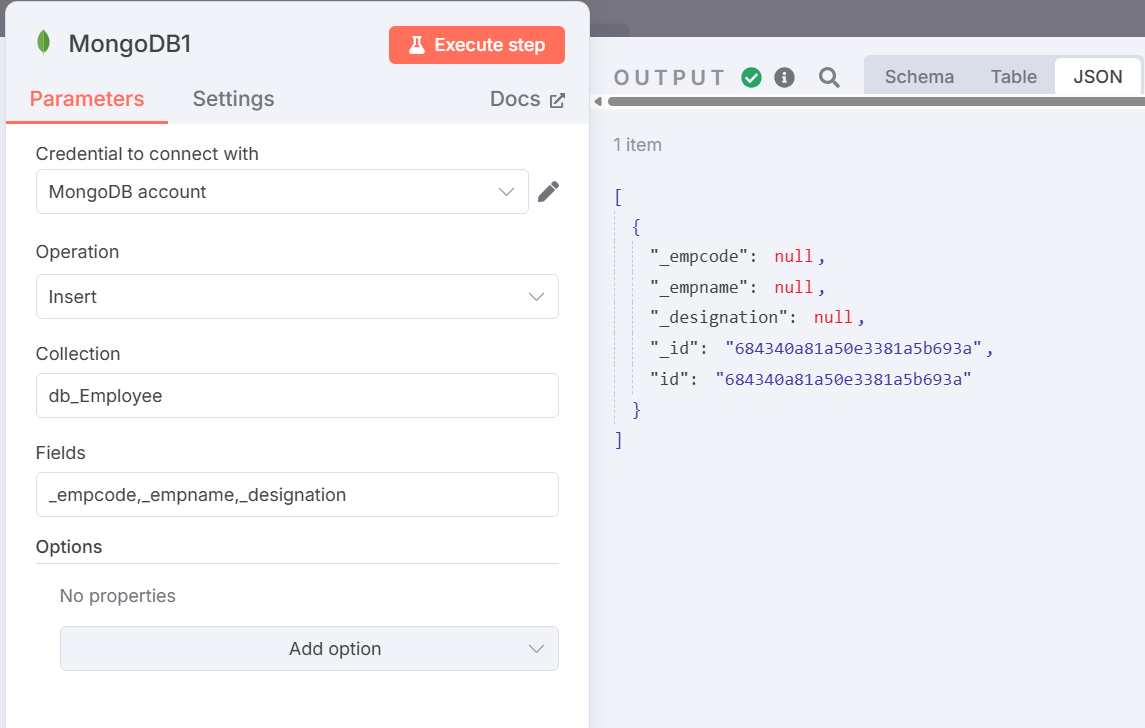1145x728 pixels.
Task: Click the "Credential to connect with" label
Action: 148,154
